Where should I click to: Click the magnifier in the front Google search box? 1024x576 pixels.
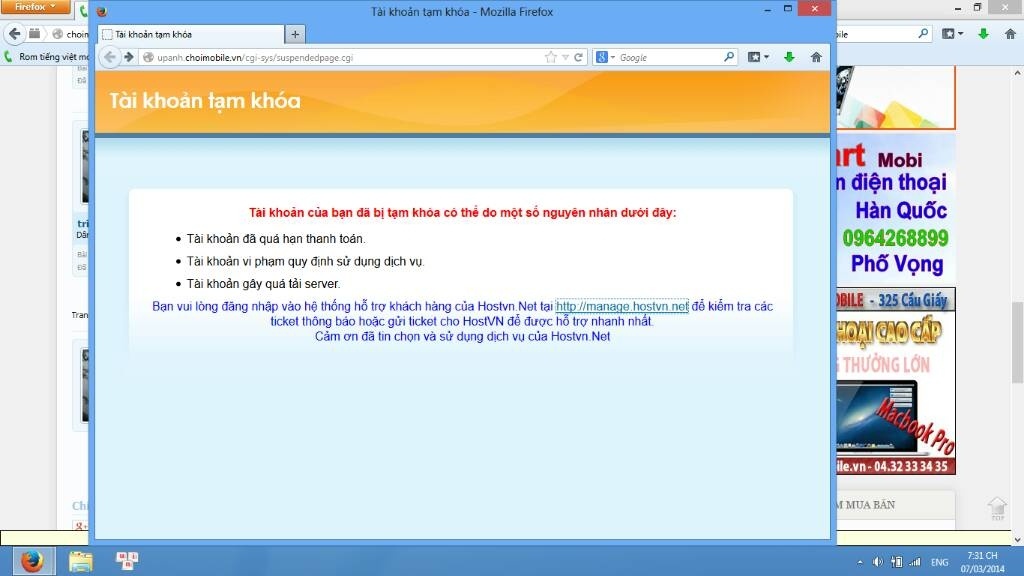(729, 57)
